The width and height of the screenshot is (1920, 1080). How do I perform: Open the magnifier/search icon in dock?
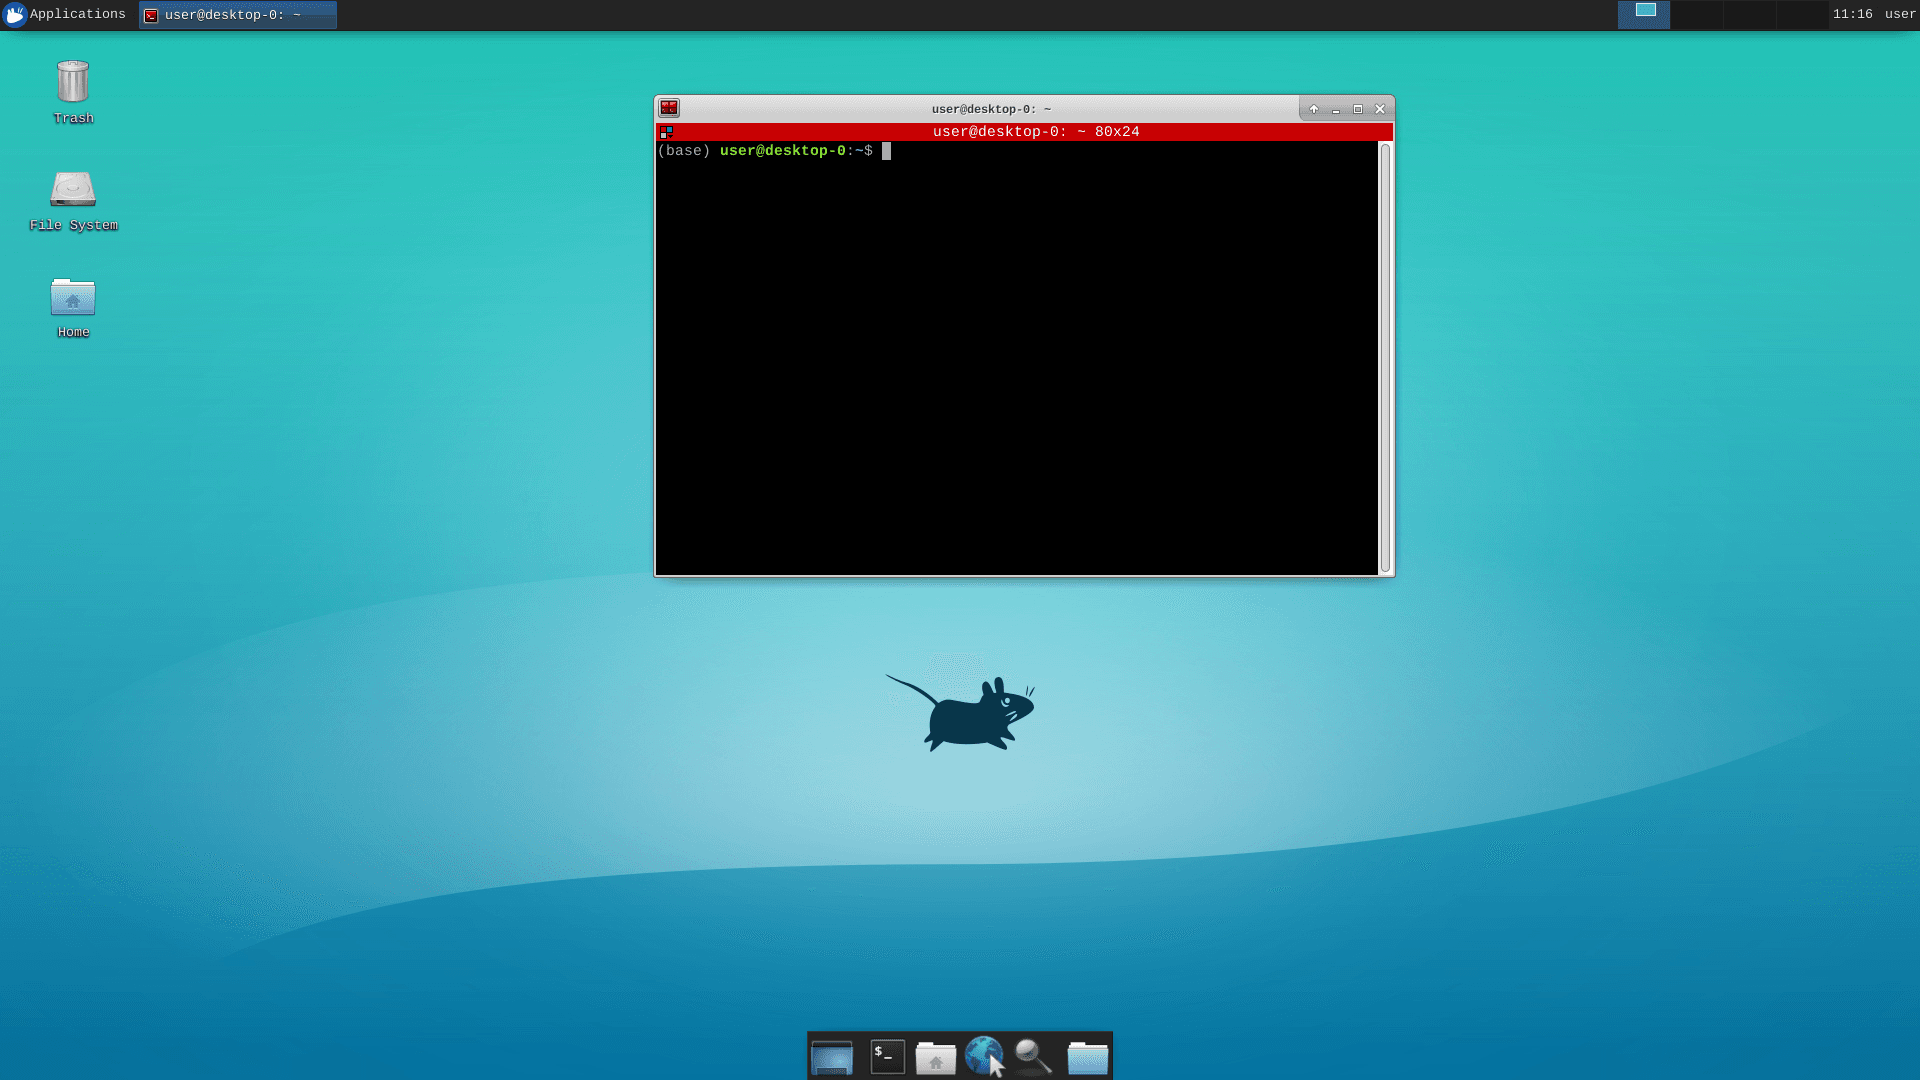pyautogui.click(x=1034, y=1055)
